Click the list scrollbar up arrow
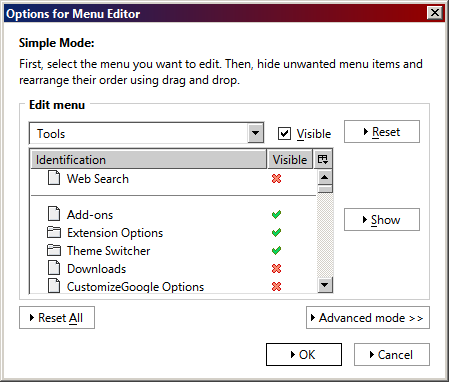Screen dimensions: 449x382 (x=325, y=177)
